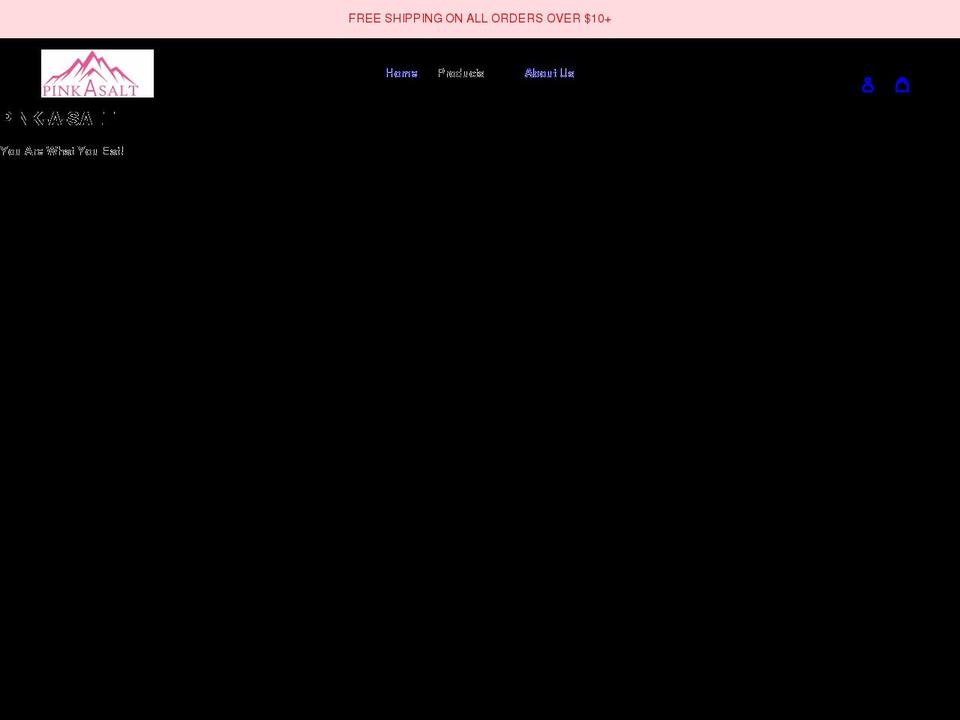Open the About Us menu item
Screen dimensions: 960x720
click(x=549, y=72)
